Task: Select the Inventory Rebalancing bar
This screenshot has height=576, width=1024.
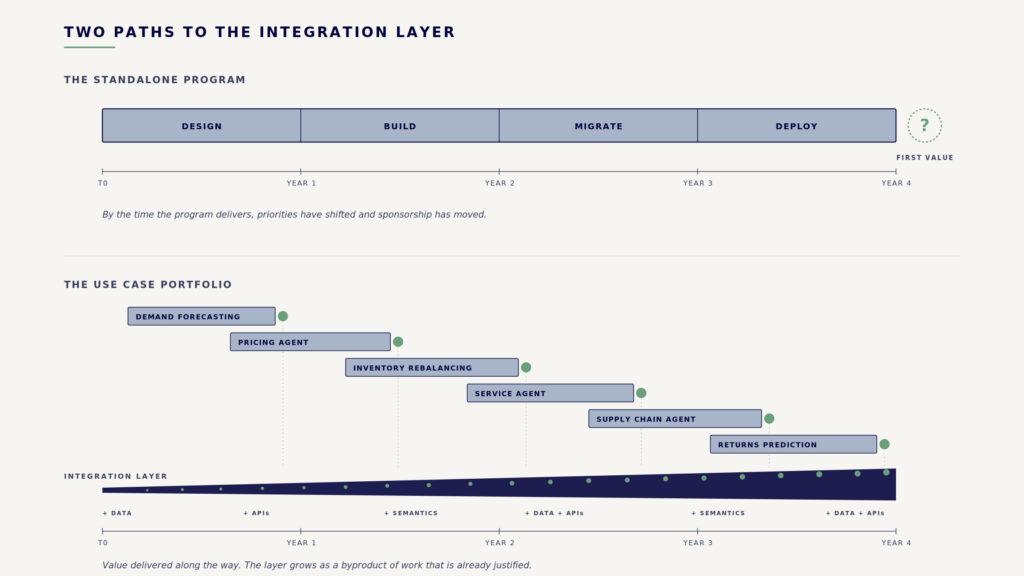Action: (432, 367)
